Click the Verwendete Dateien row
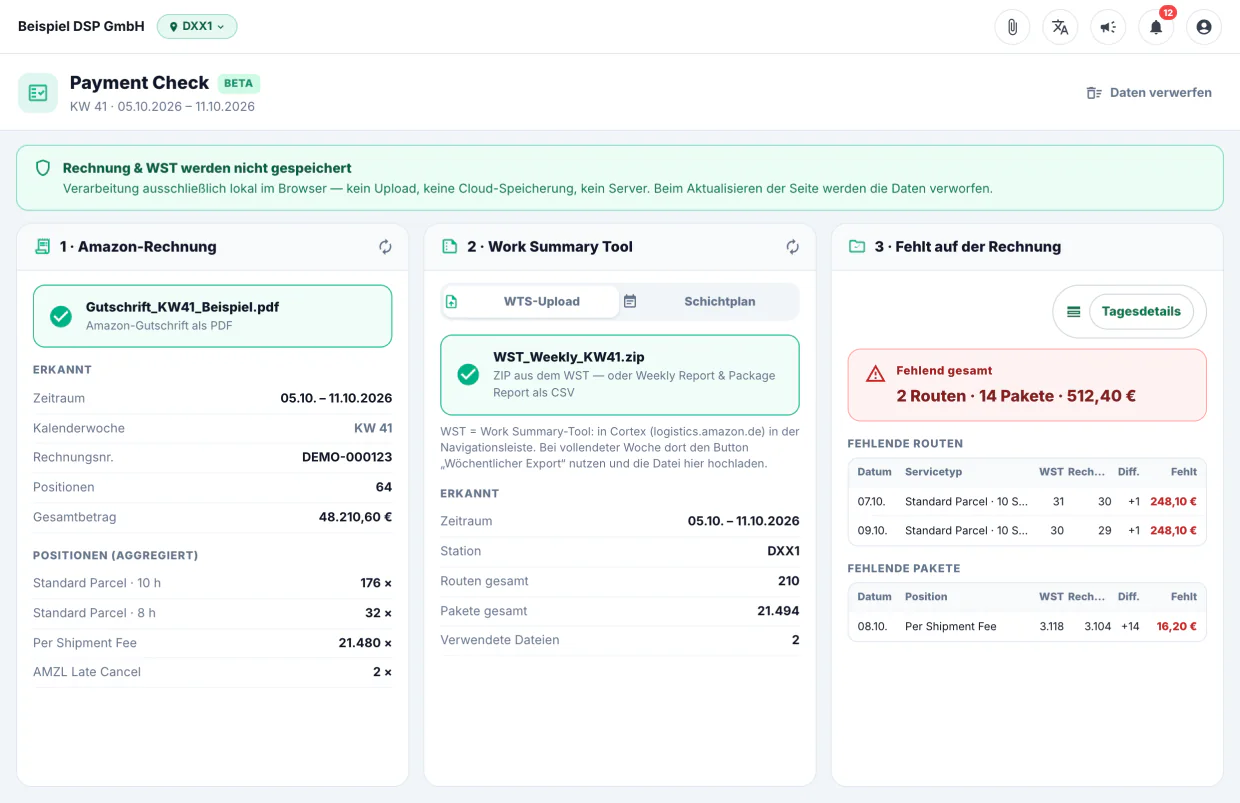The height and width of the screenshot is (803, 1240). 620,640
